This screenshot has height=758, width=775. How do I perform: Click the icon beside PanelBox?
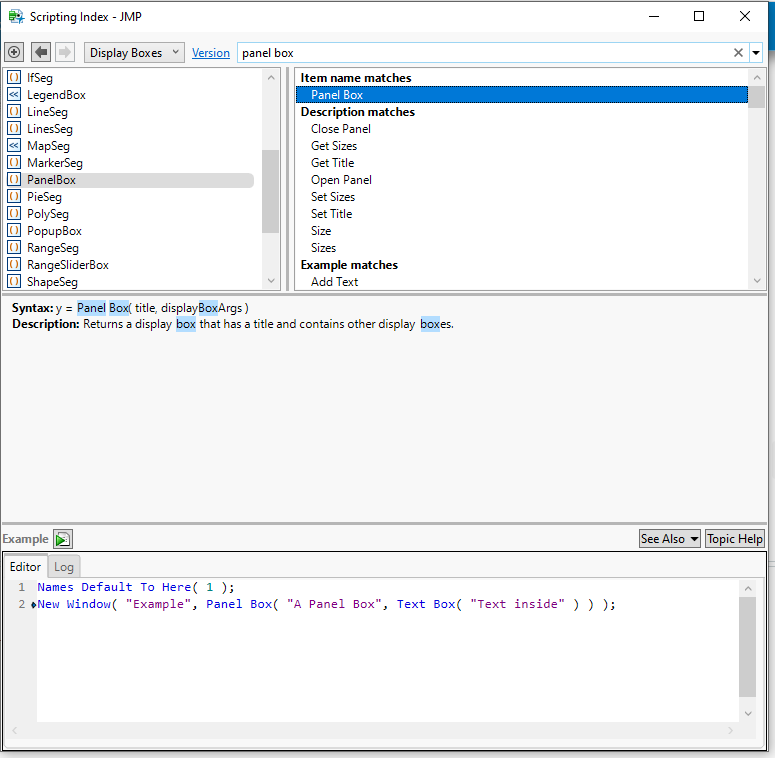14,180
